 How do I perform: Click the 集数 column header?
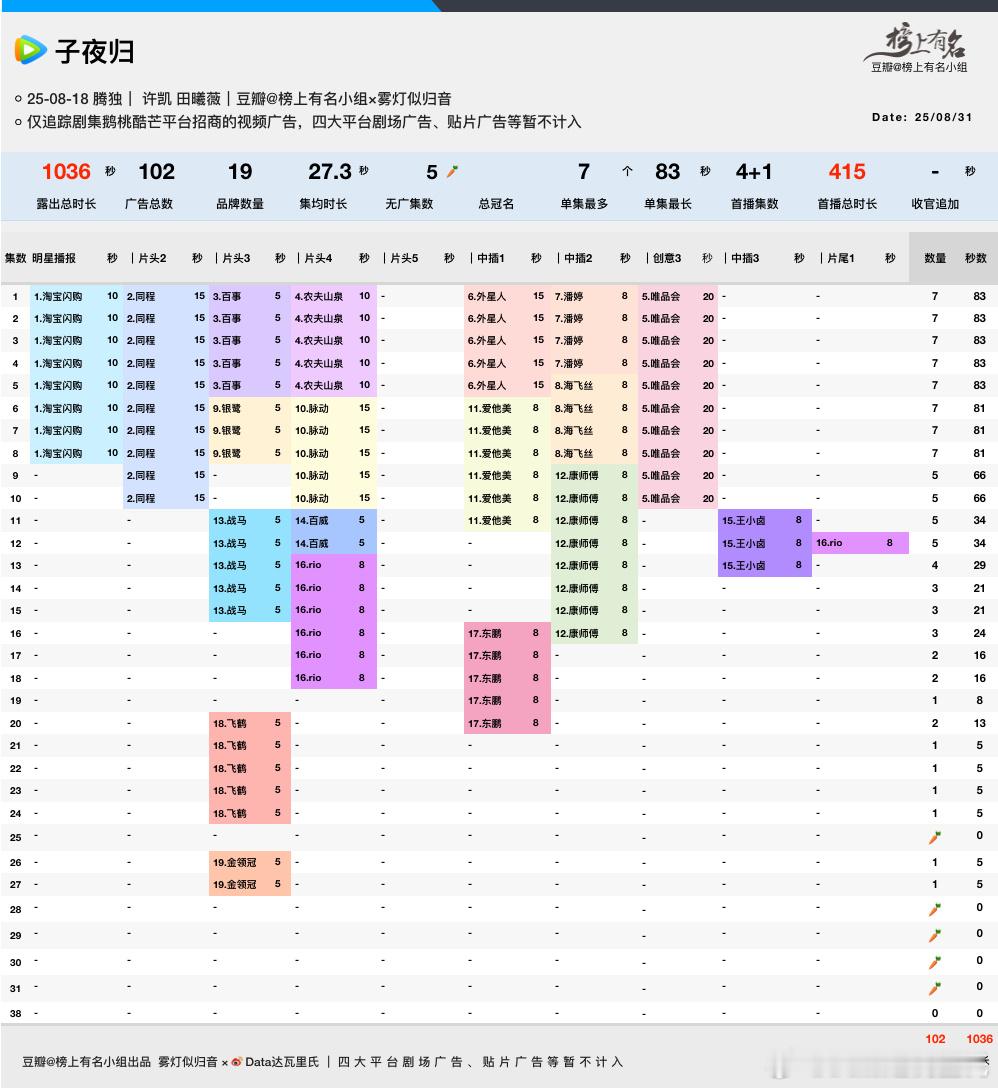pyautogui.click(x=15, y=258)
